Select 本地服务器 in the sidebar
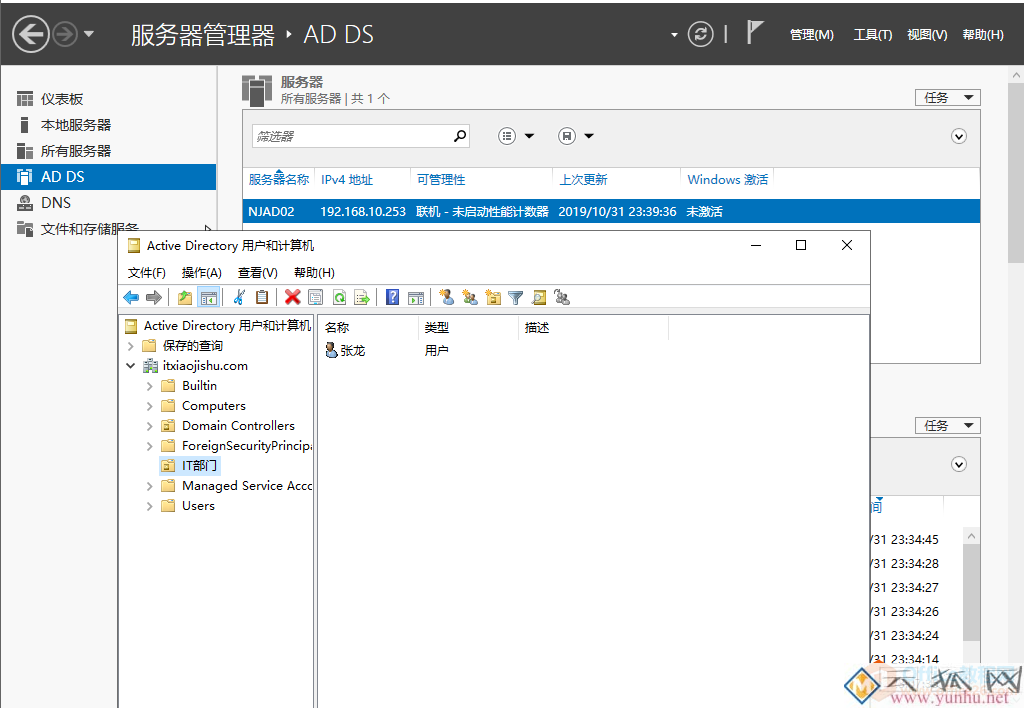This screenshot has height=708, width=1024. click(x=75, y=125)
